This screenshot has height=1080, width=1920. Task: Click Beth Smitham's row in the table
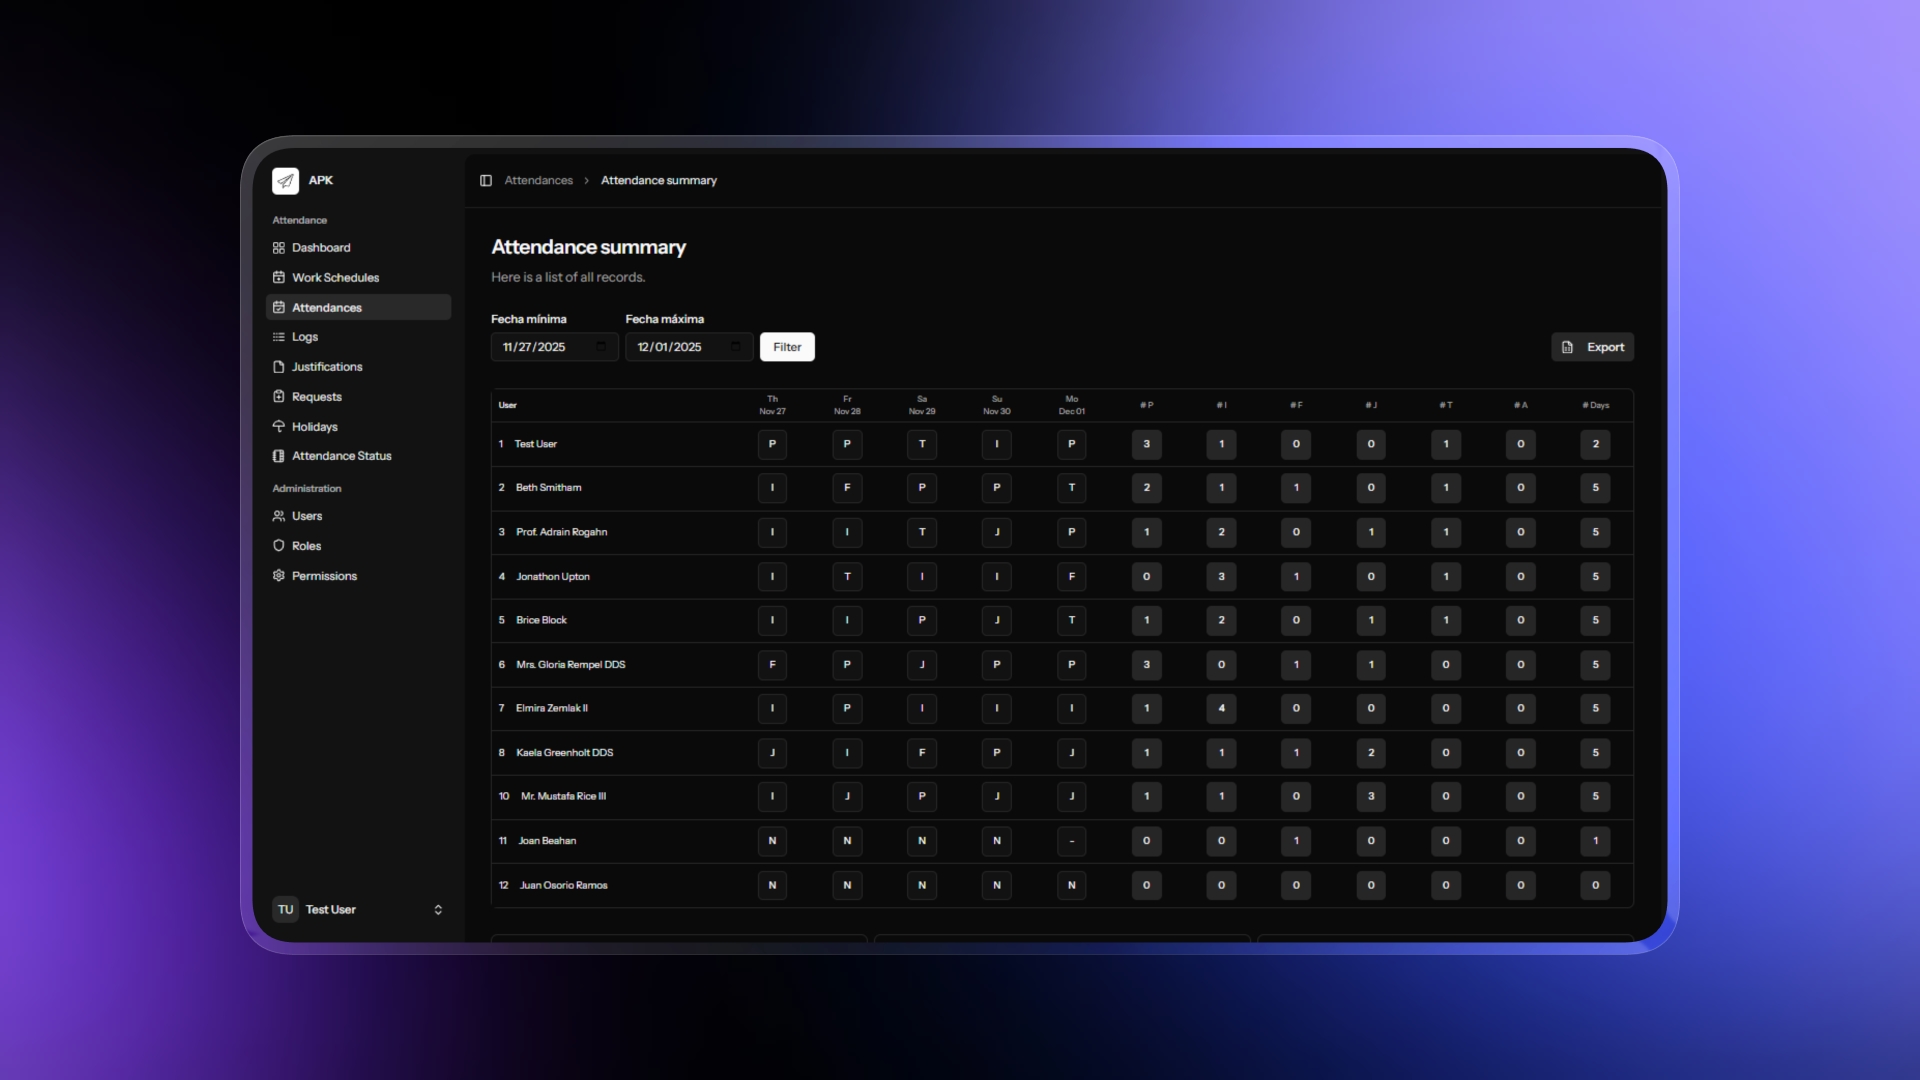pyautogui.click(x=548, y=488)
